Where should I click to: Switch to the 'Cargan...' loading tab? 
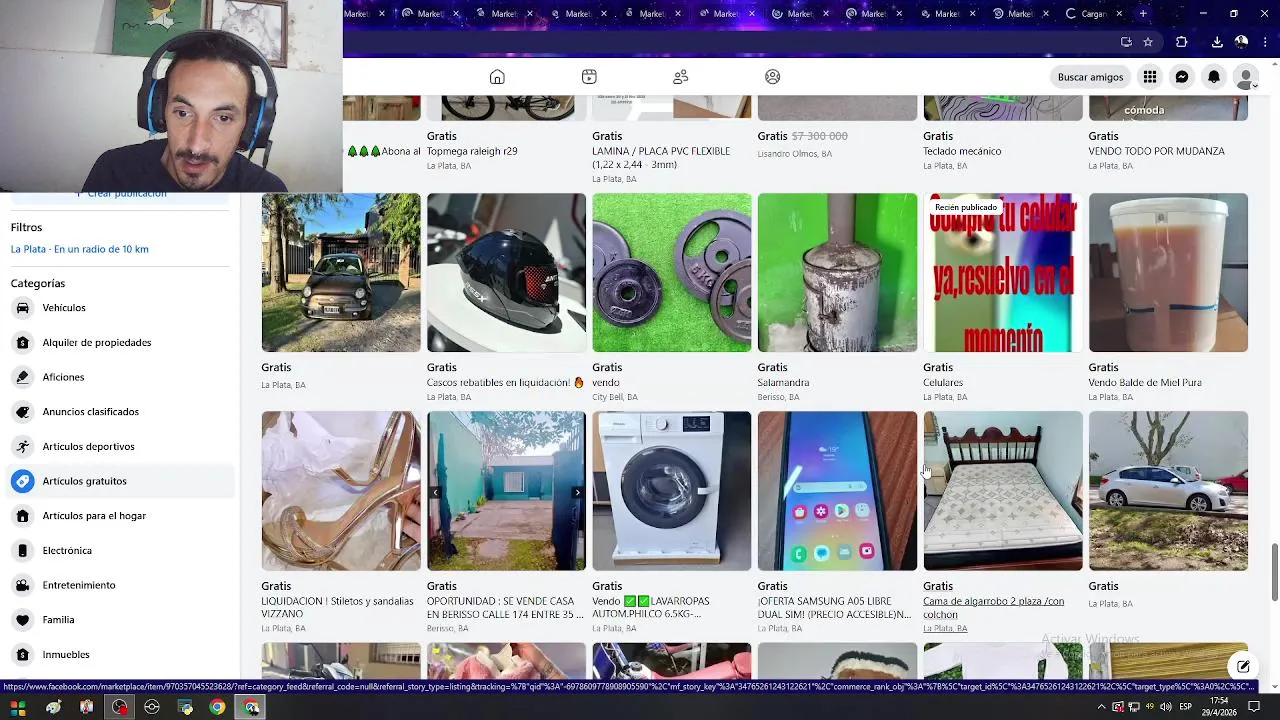coord(1093,14)
